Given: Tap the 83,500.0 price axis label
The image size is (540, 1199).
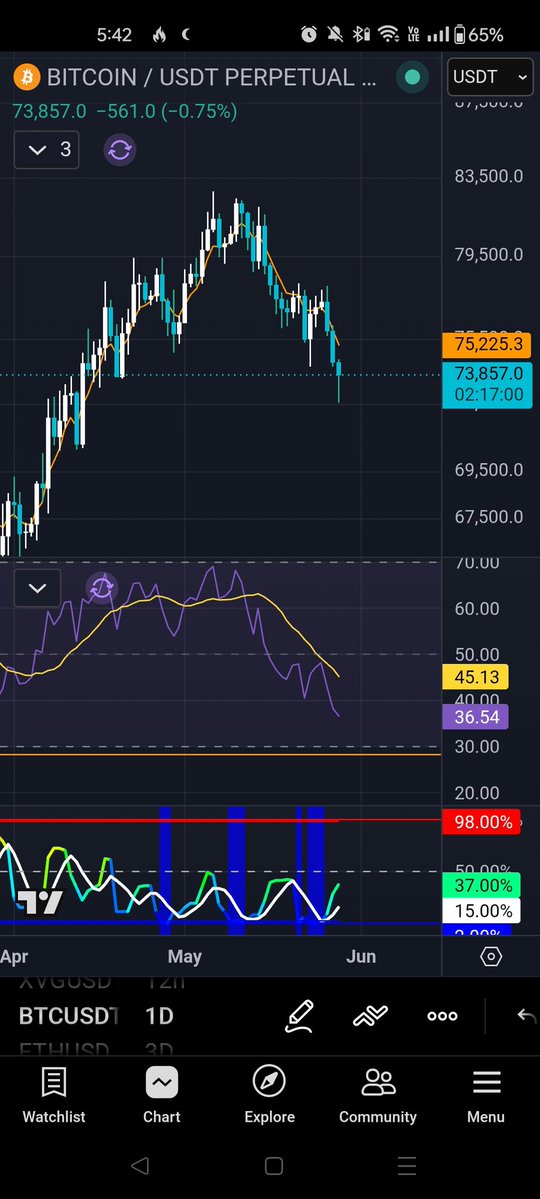Looking at the screenshot, I should 489,177.
